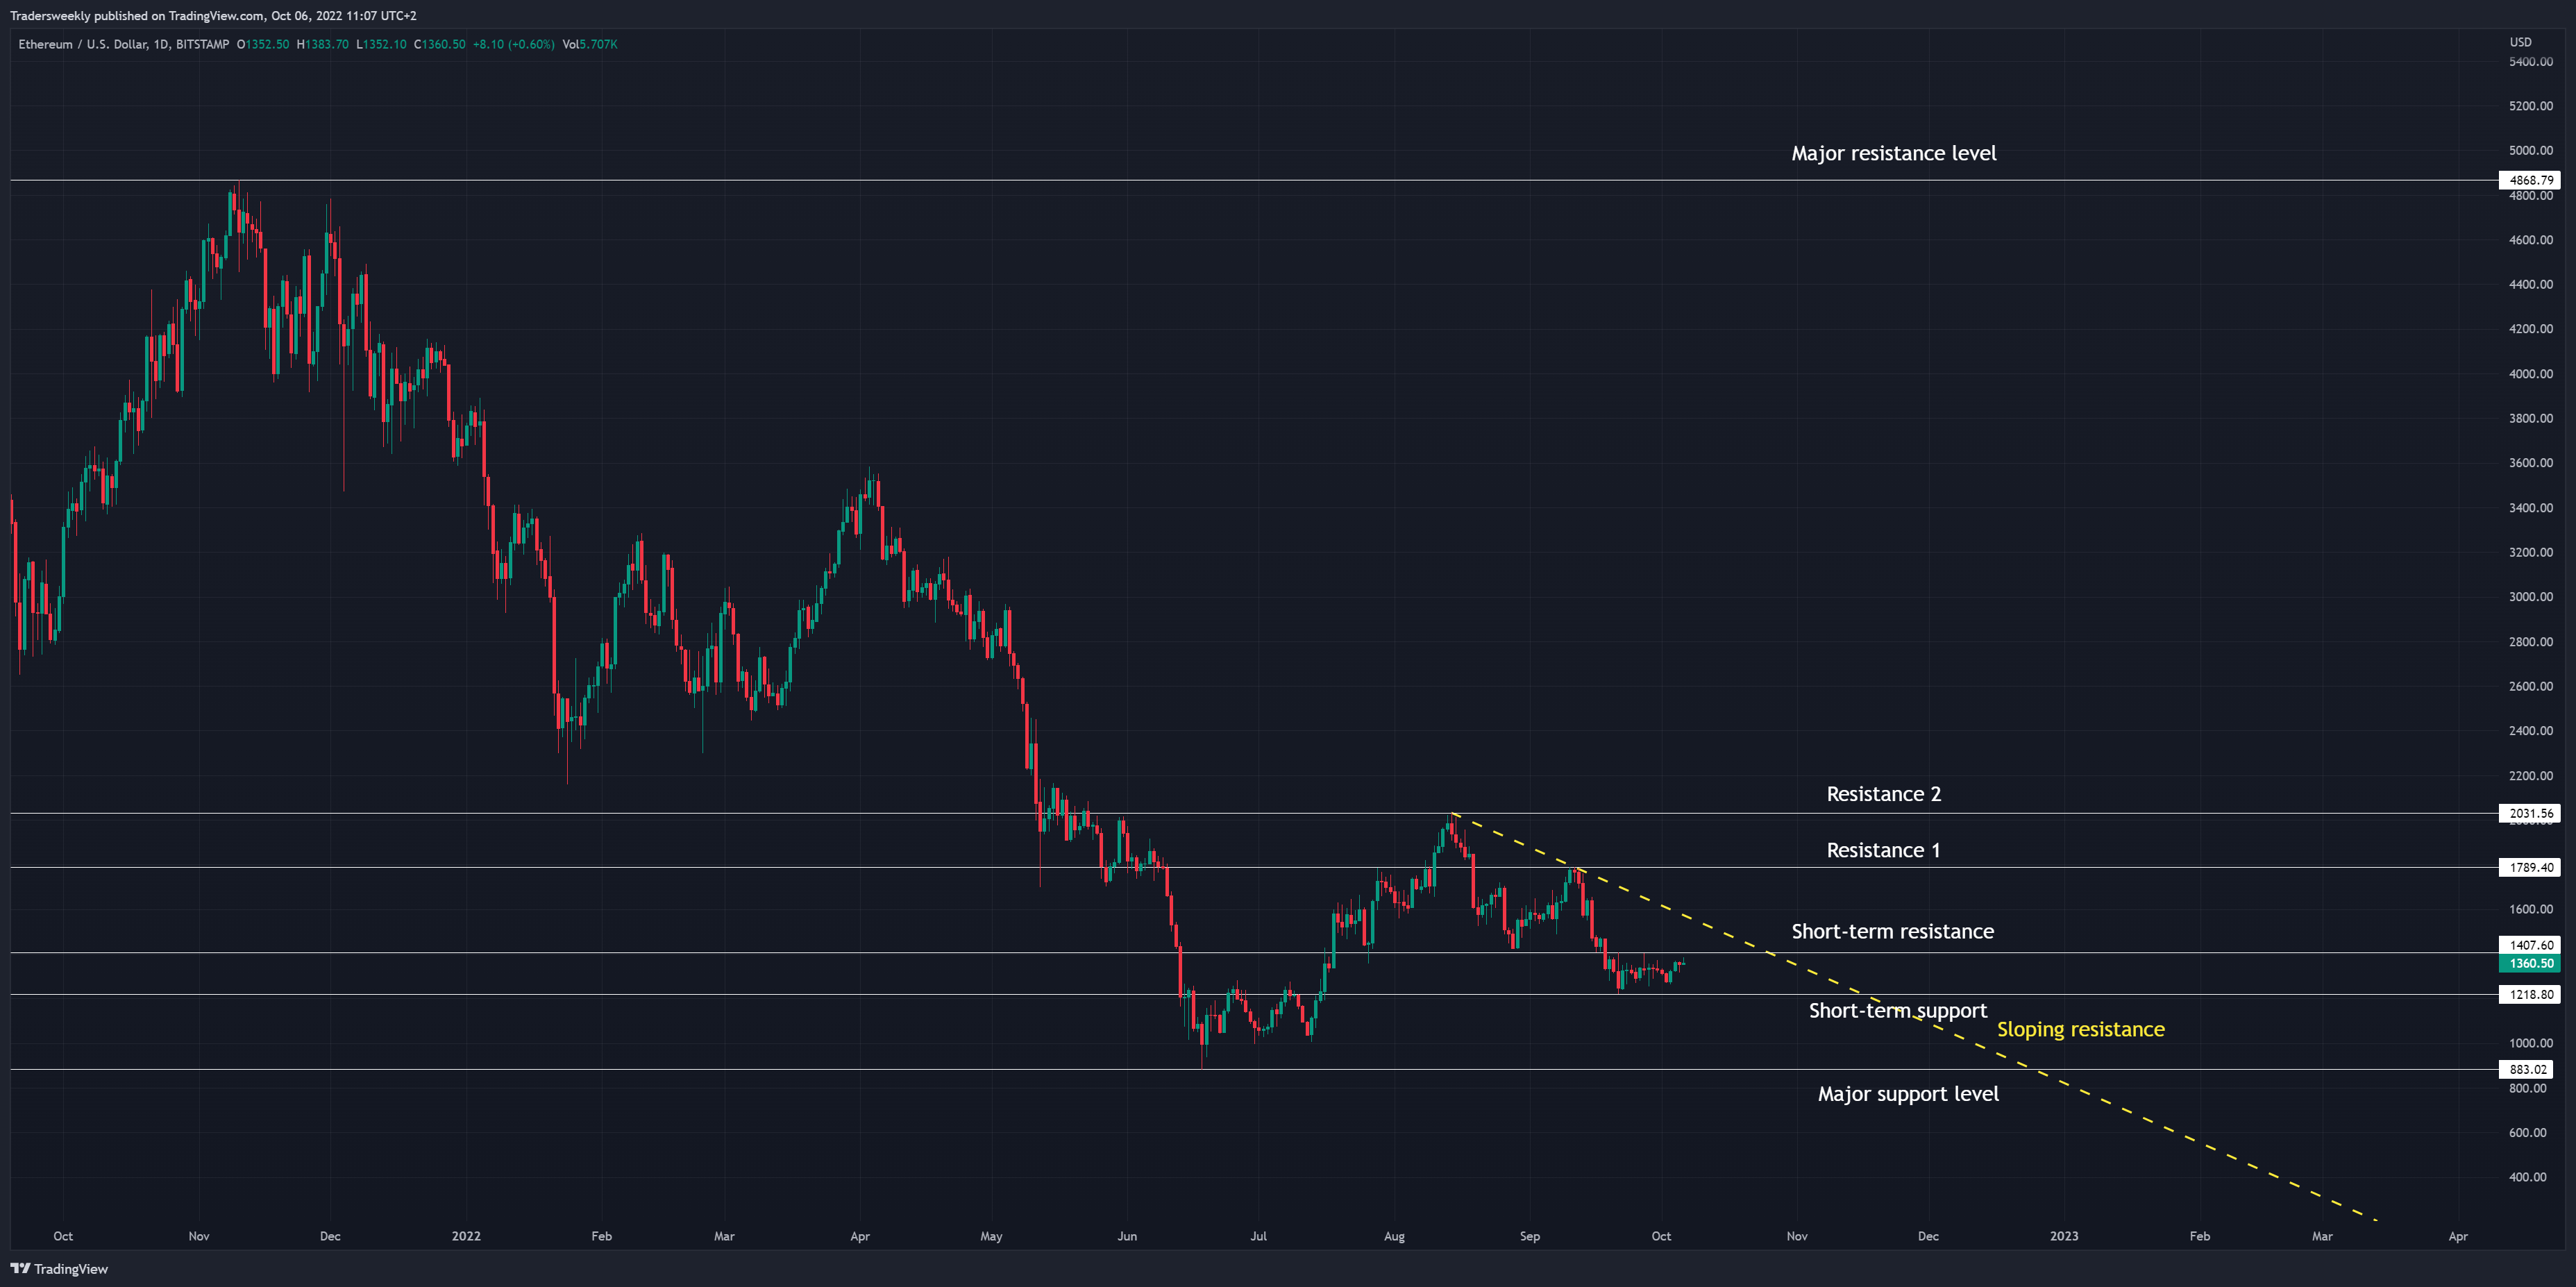This screenshot has width=2576, height=1287.
Task: Click '2023' on the time axis
Action: (2064, 1236)
